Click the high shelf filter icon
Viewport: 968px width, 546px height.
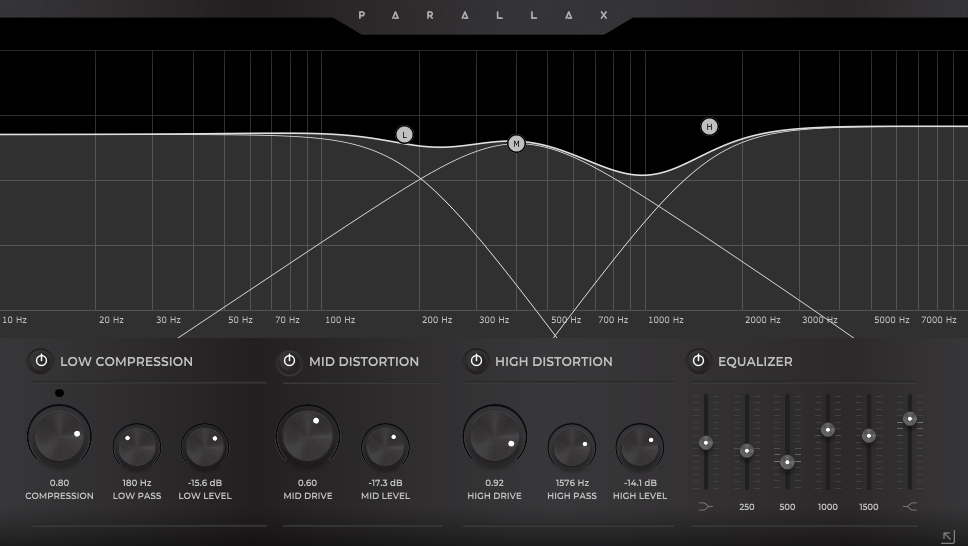tap(909, 507)
